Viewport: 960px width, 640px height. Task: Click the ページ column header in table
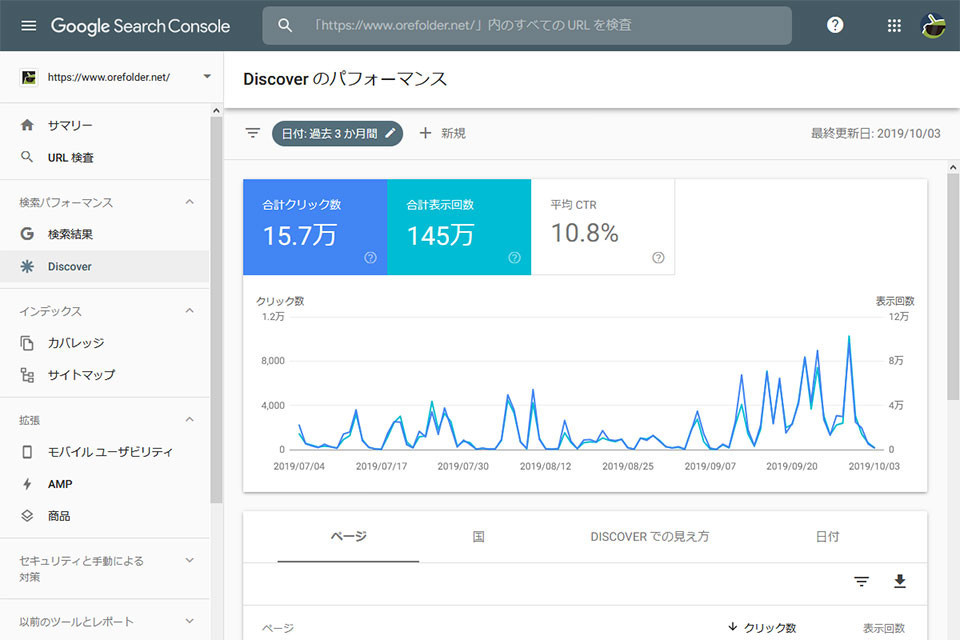pyautogui.click(x=278, y=628)
